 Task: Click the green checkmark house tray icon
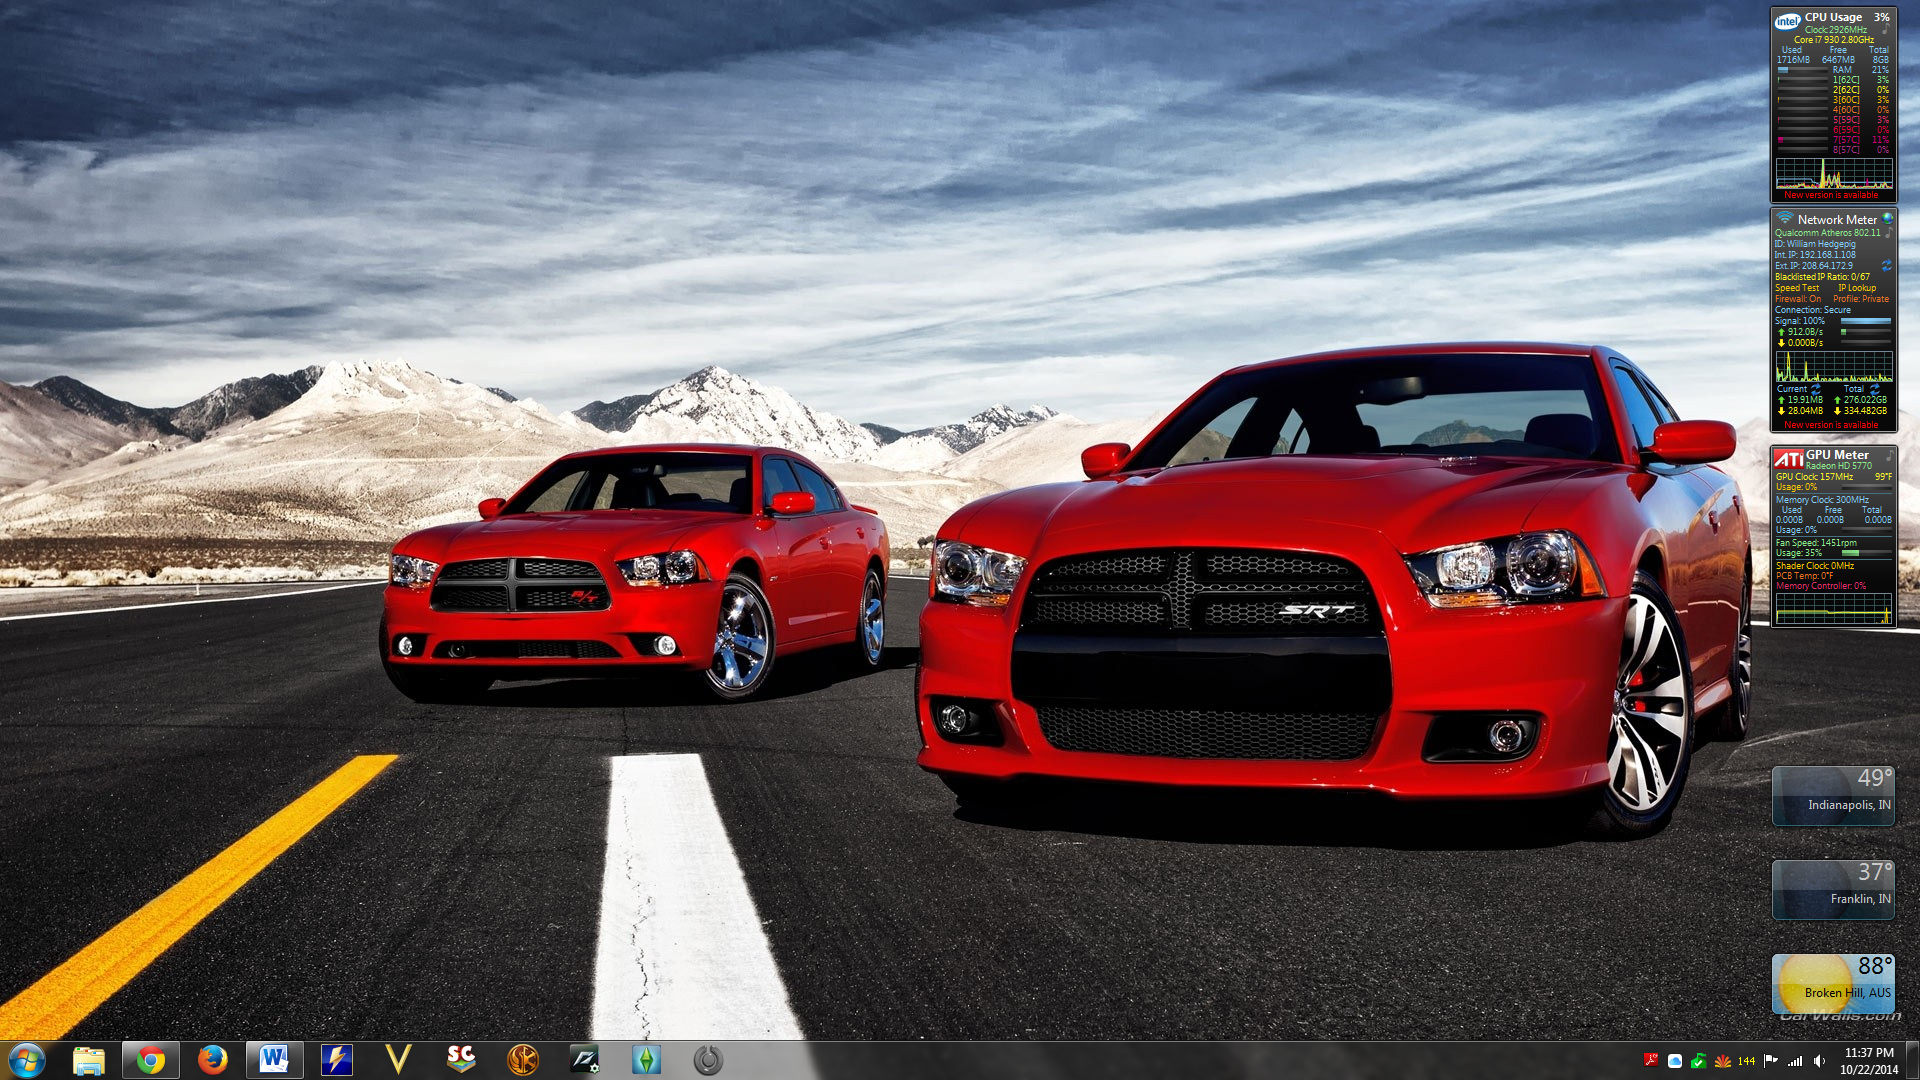(1699, 1061)
